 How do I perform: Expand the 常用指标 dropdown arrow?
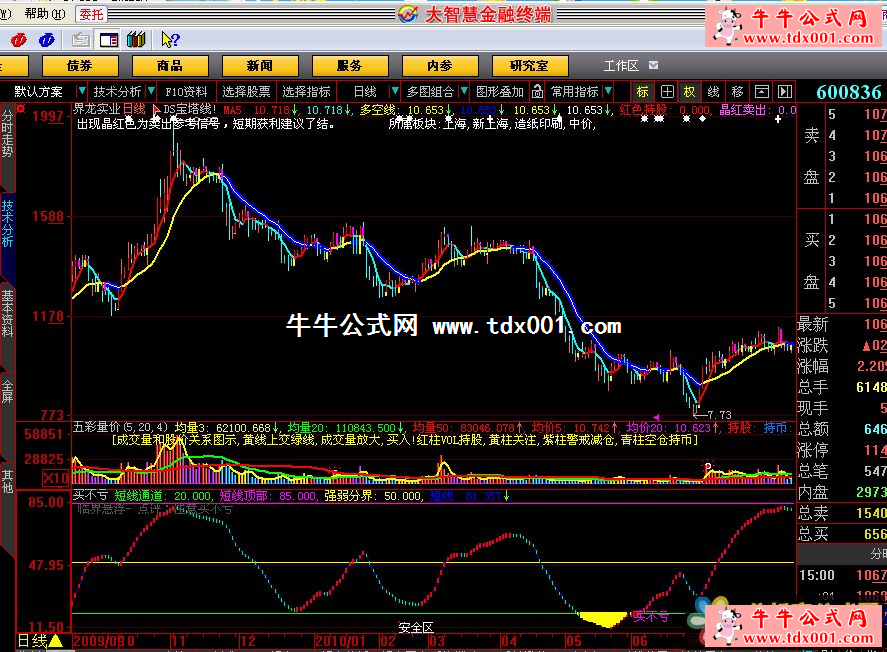(x=608, y=91)
